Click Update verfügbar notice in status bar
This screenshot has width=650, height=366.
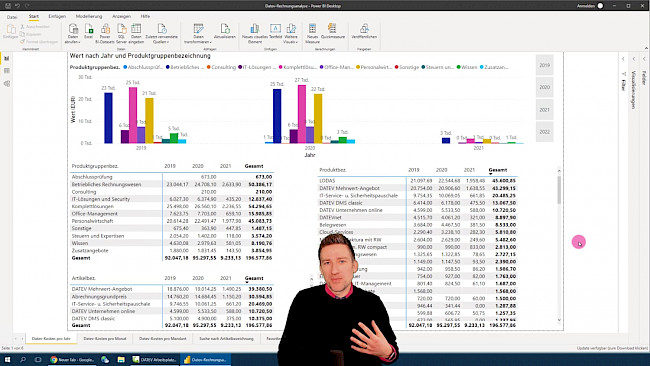[x=612, y=348]
